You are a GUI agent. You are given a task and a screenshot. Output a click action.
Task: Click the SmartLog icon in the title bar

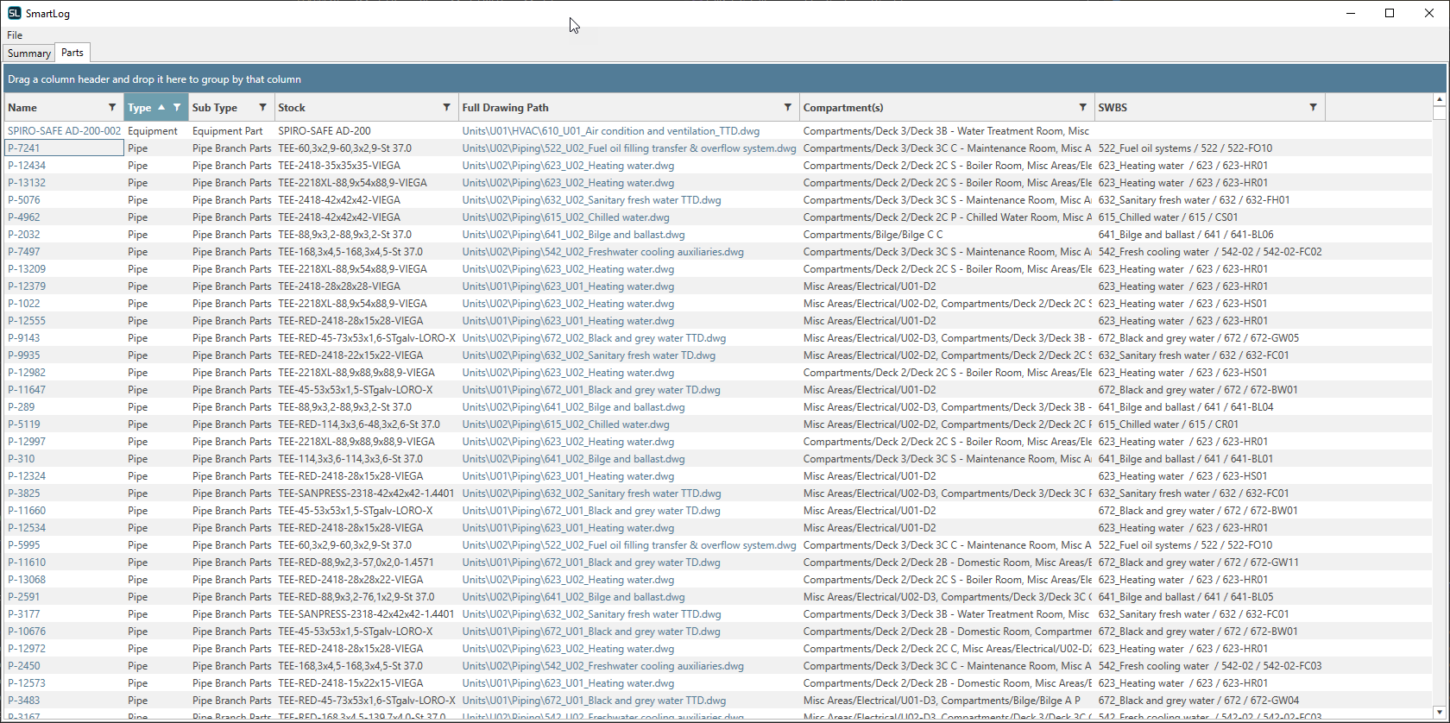[14, 13]
